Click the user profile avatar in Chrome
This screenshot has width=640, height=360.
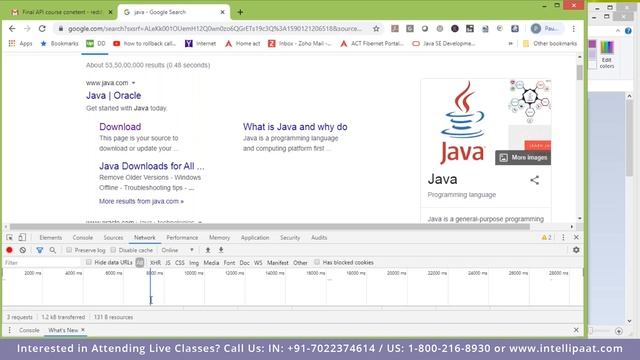[536, 29]
